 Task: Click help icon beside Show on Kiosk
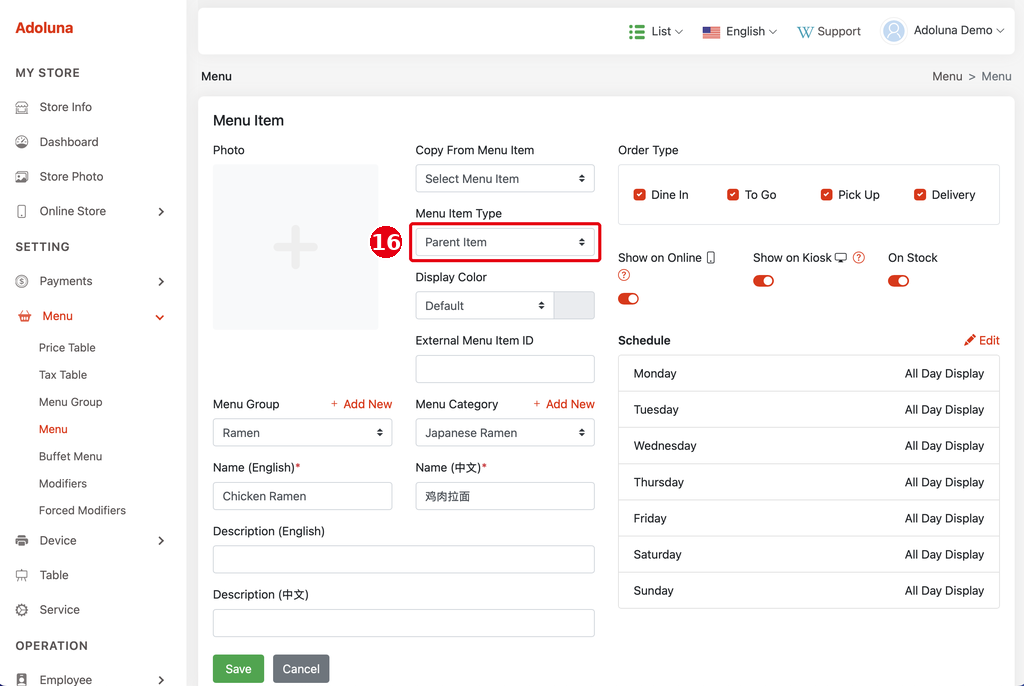859,257
